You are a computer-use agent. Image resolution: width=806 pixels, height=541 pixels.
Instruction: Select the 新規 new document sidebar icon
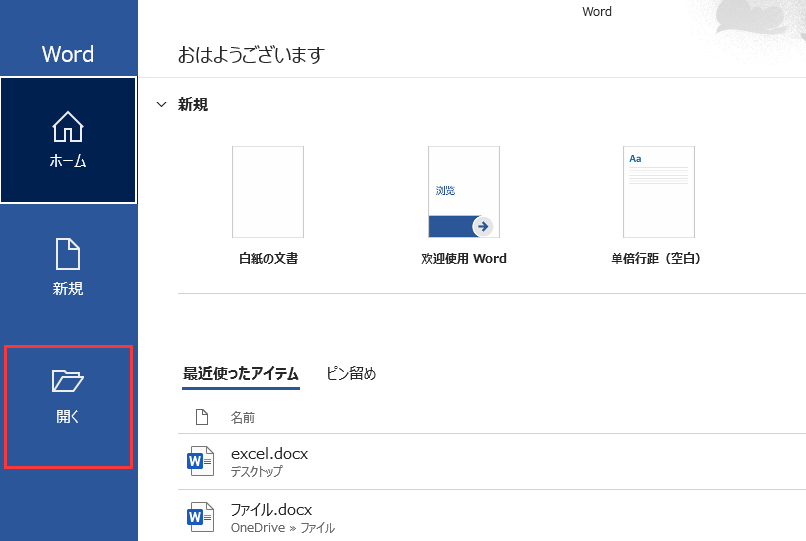click(x=68, y=254)
